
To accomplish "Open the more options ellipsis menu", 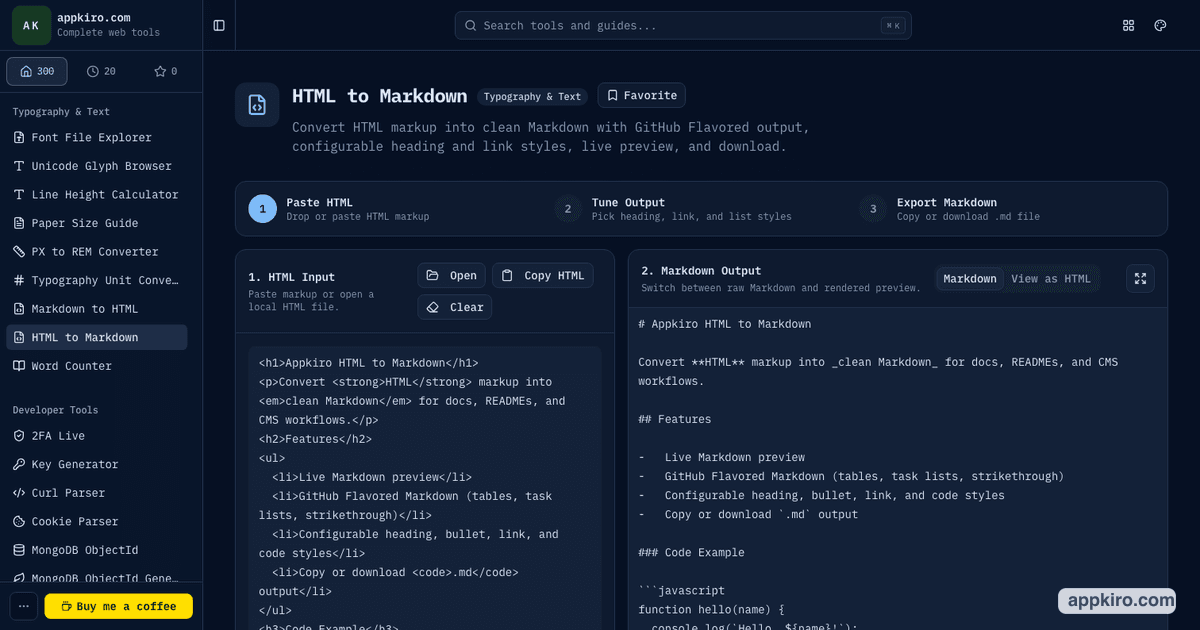I will click(24, 606).
